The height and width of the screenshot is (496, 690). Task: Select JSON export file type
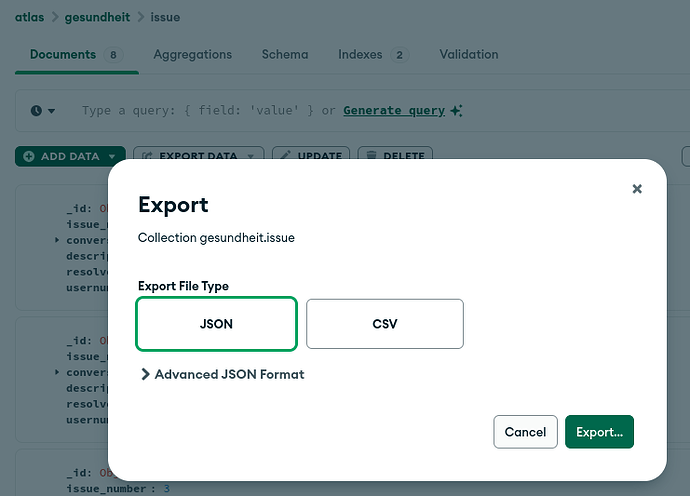pyautogui.click(x=216, y=324)
